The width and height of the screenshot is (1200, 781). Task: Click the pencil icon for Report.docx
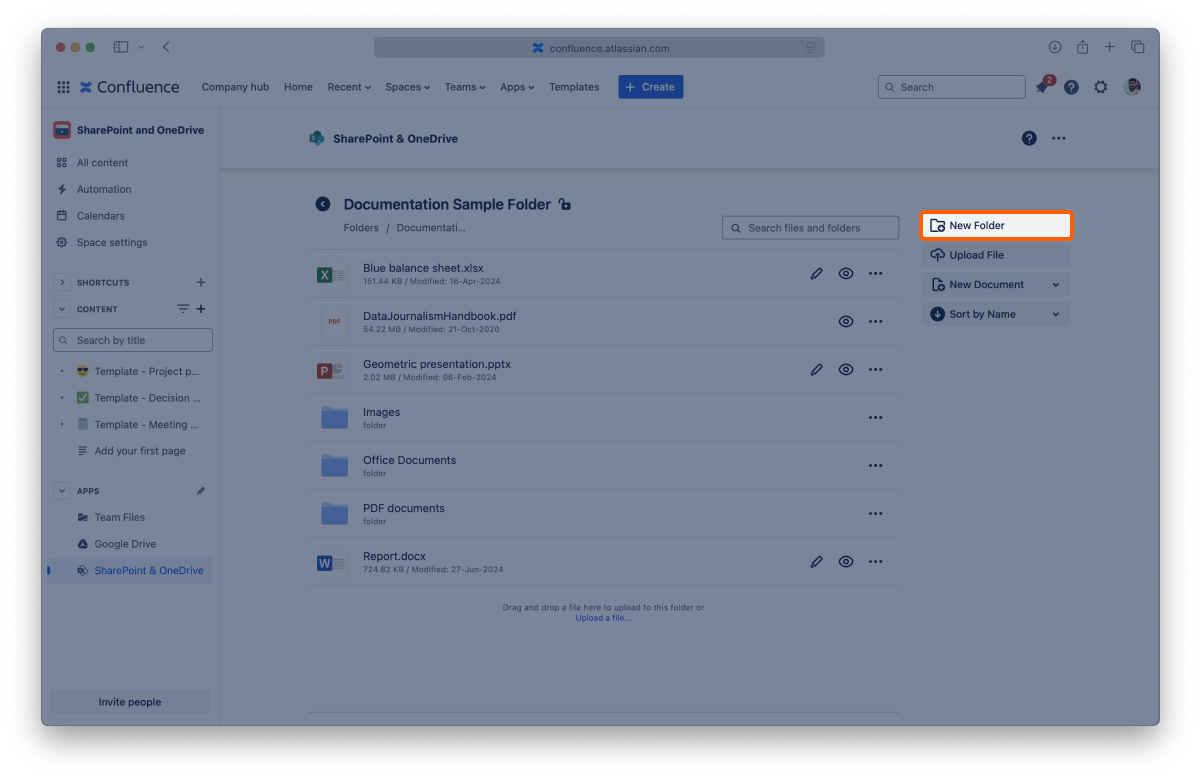816,562
